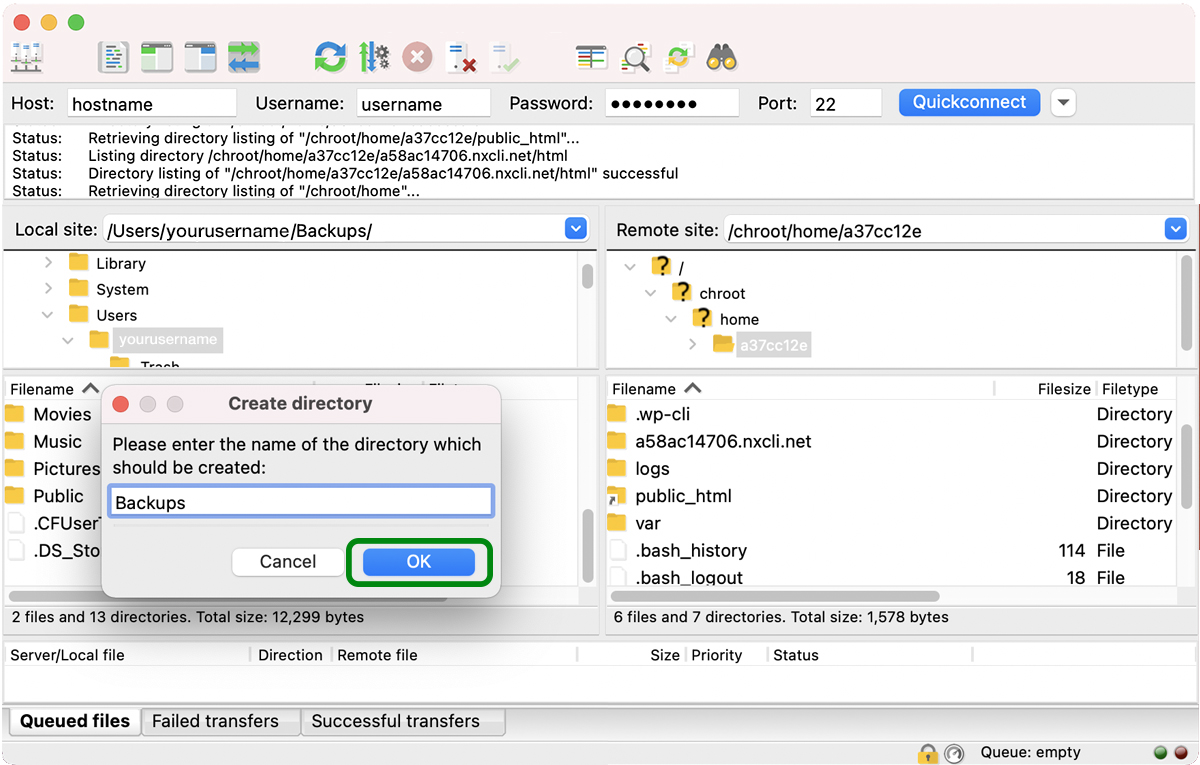The image size is (1200, 765).
Task: Click the Remote site path text field
Action: pos(945,230)
